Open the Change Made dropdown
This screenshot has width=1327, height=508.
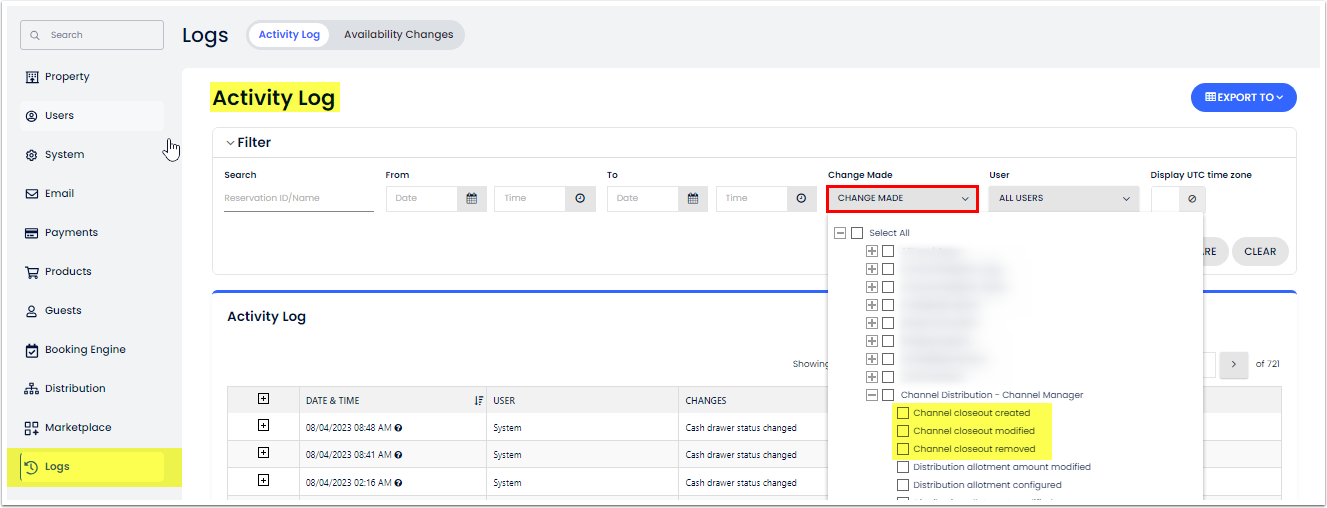pos(902,199)
